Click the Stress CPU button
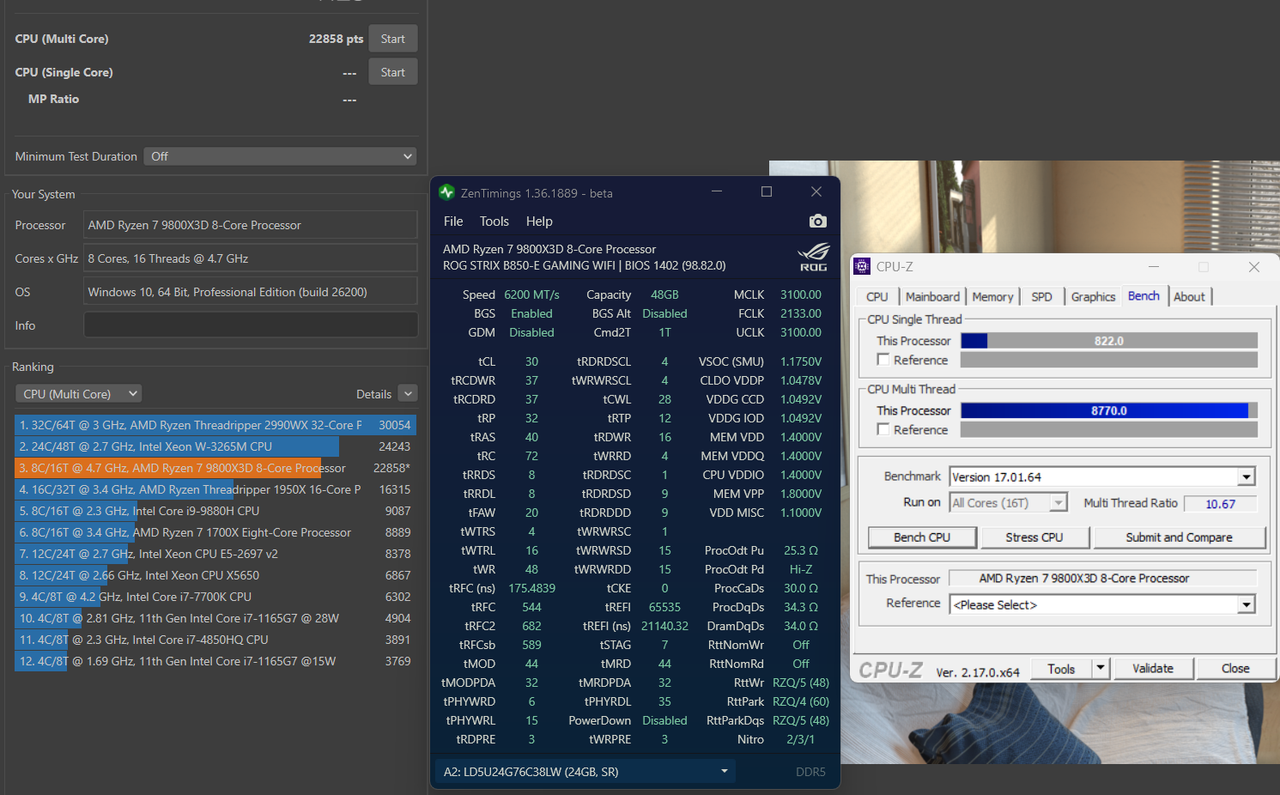This screenshot has height=795, width=1280. tap(1034, 537)
